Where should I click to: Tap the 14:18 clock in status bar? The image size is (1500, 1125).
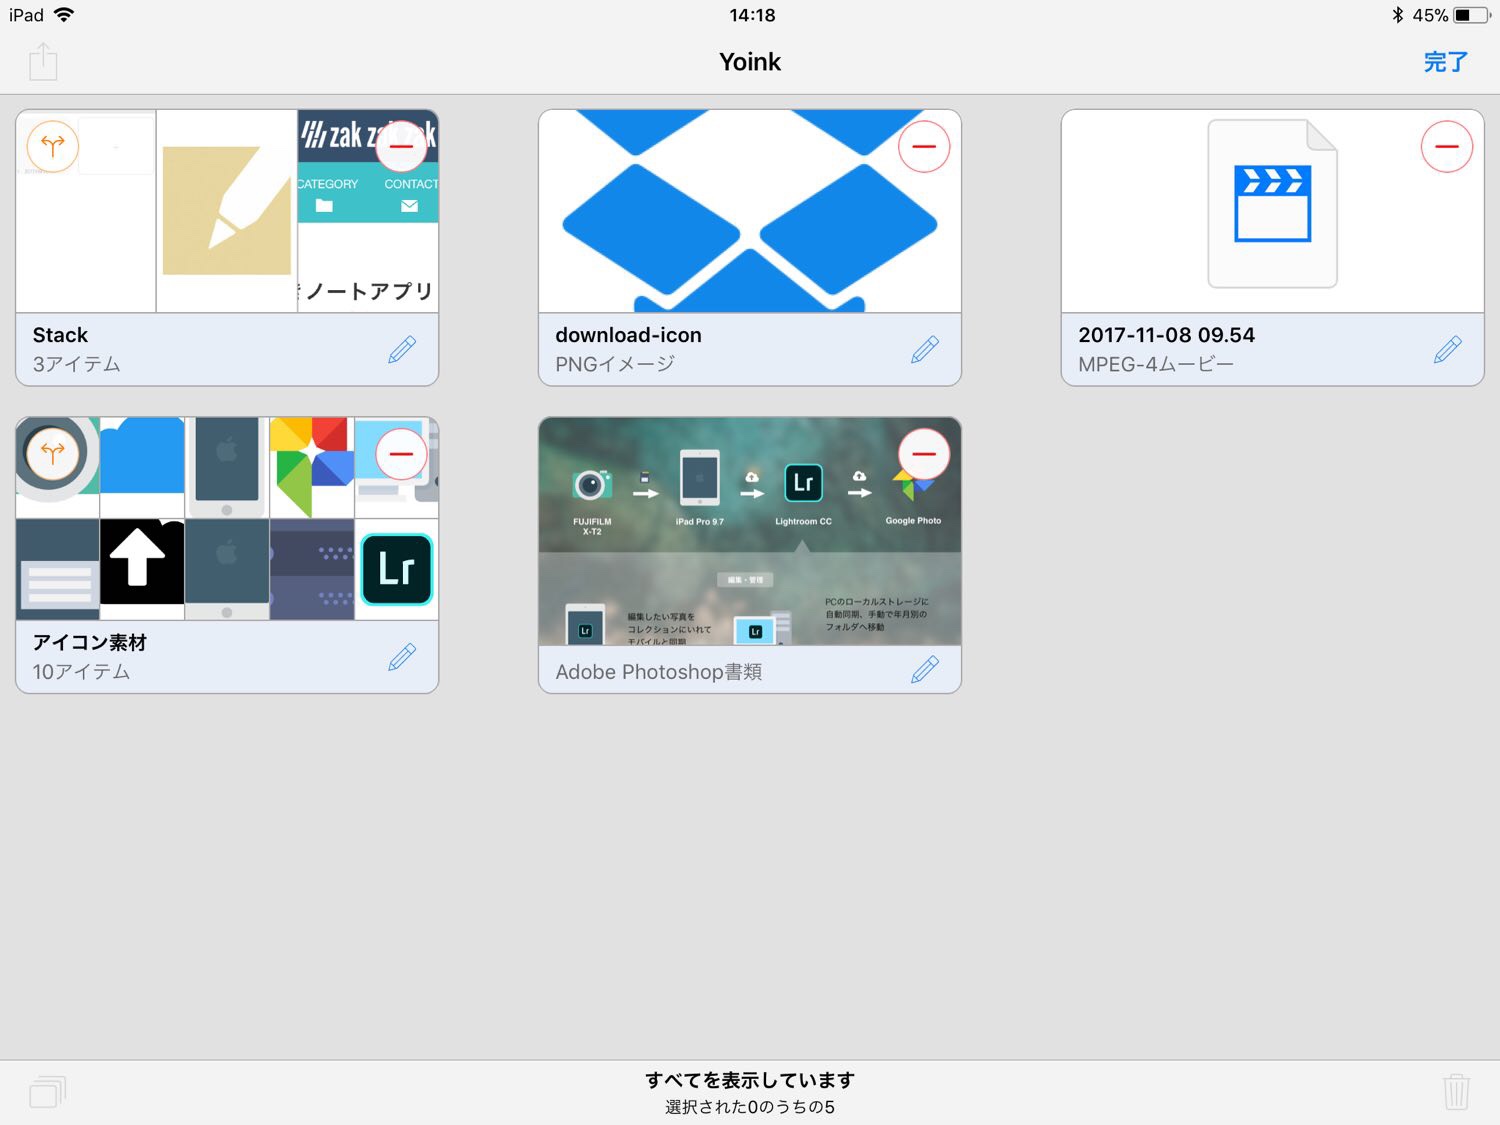[x=752, y=15]
